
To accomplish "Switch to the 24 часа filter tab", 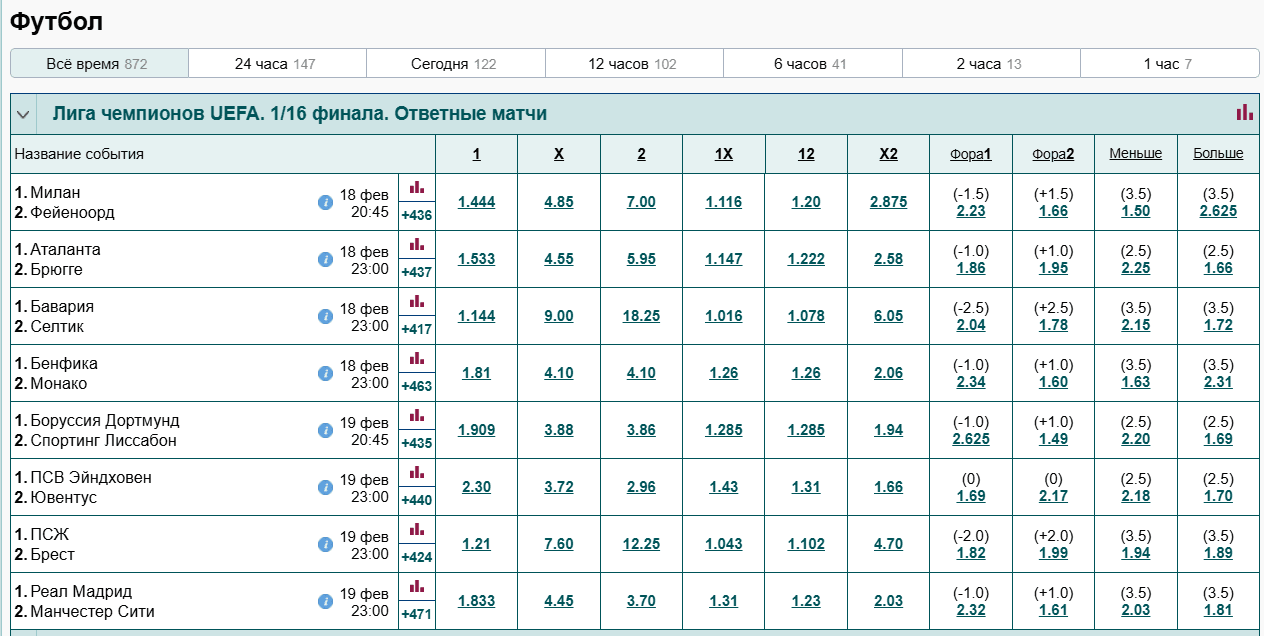I will (276, 64).
